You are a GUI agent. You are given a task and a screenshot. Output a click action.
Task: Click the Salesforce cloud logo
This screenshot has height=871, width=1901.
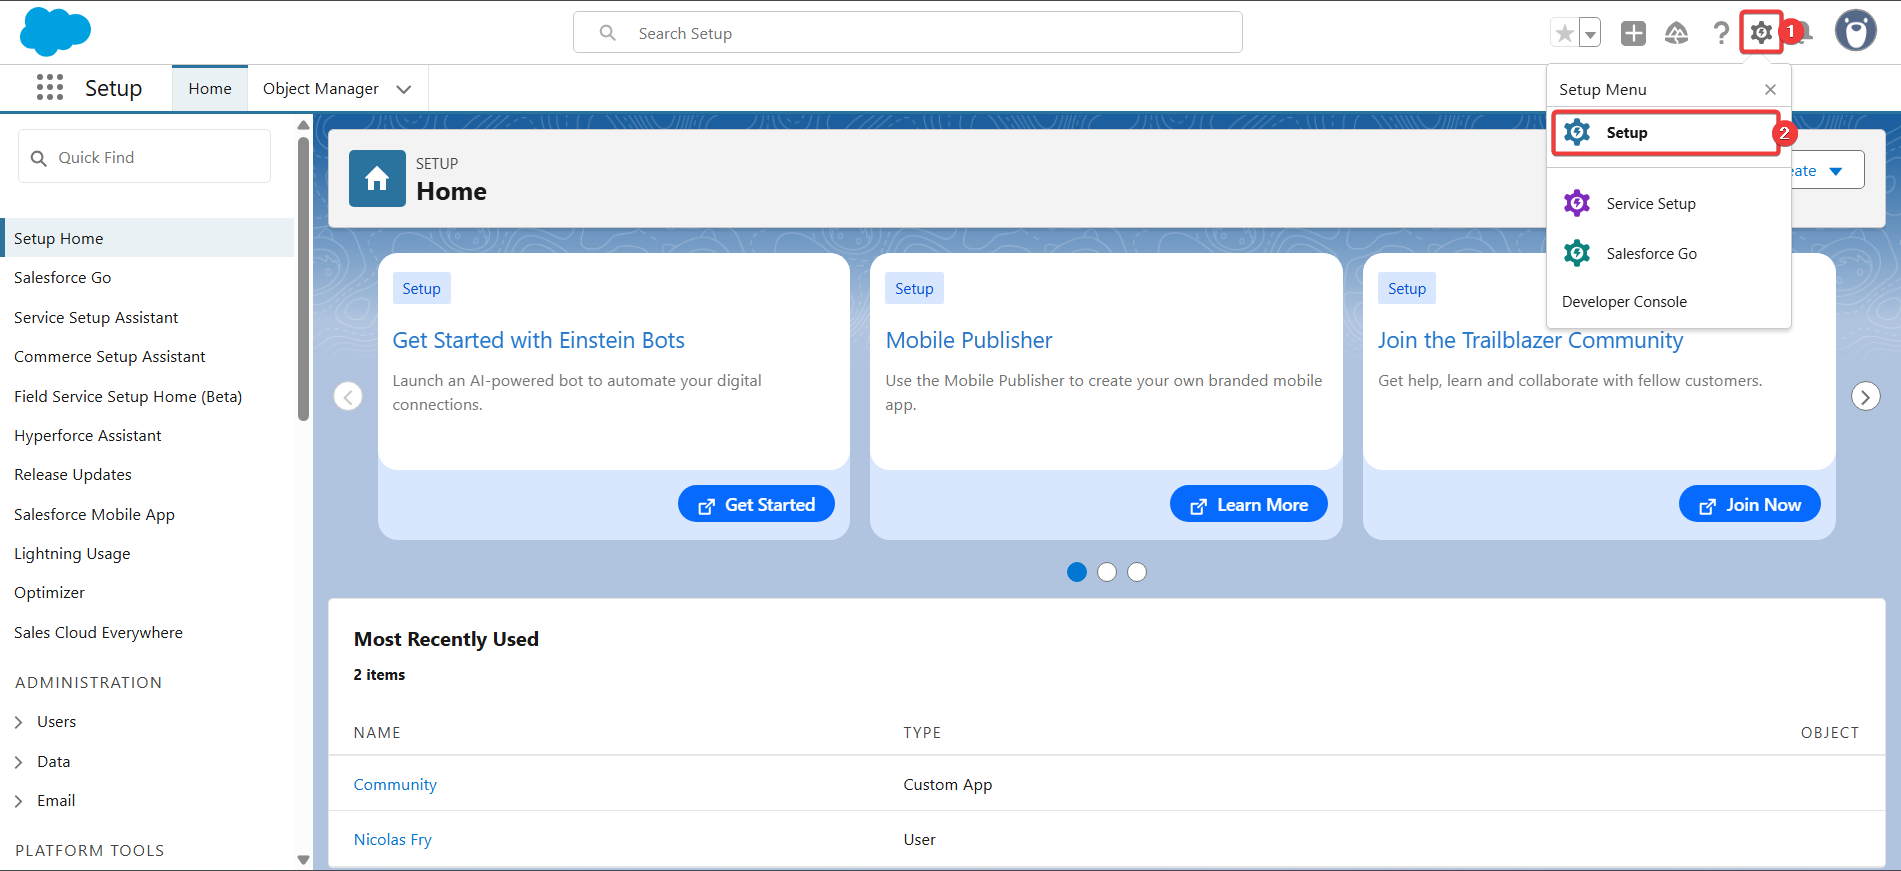pos(55,31)
